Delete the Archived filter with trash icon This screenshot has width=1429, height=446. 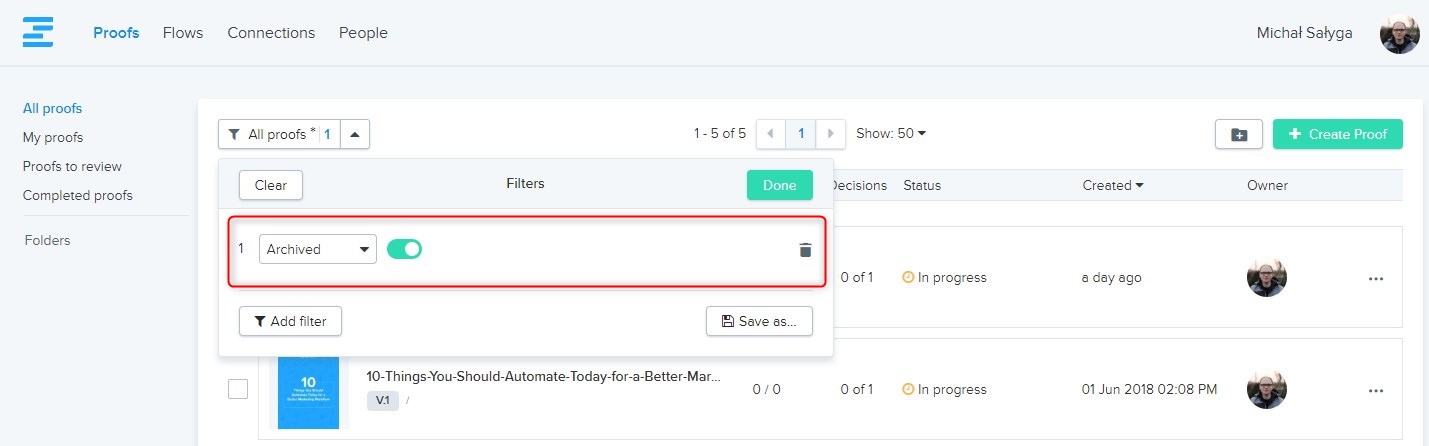[x=805, y=250]
